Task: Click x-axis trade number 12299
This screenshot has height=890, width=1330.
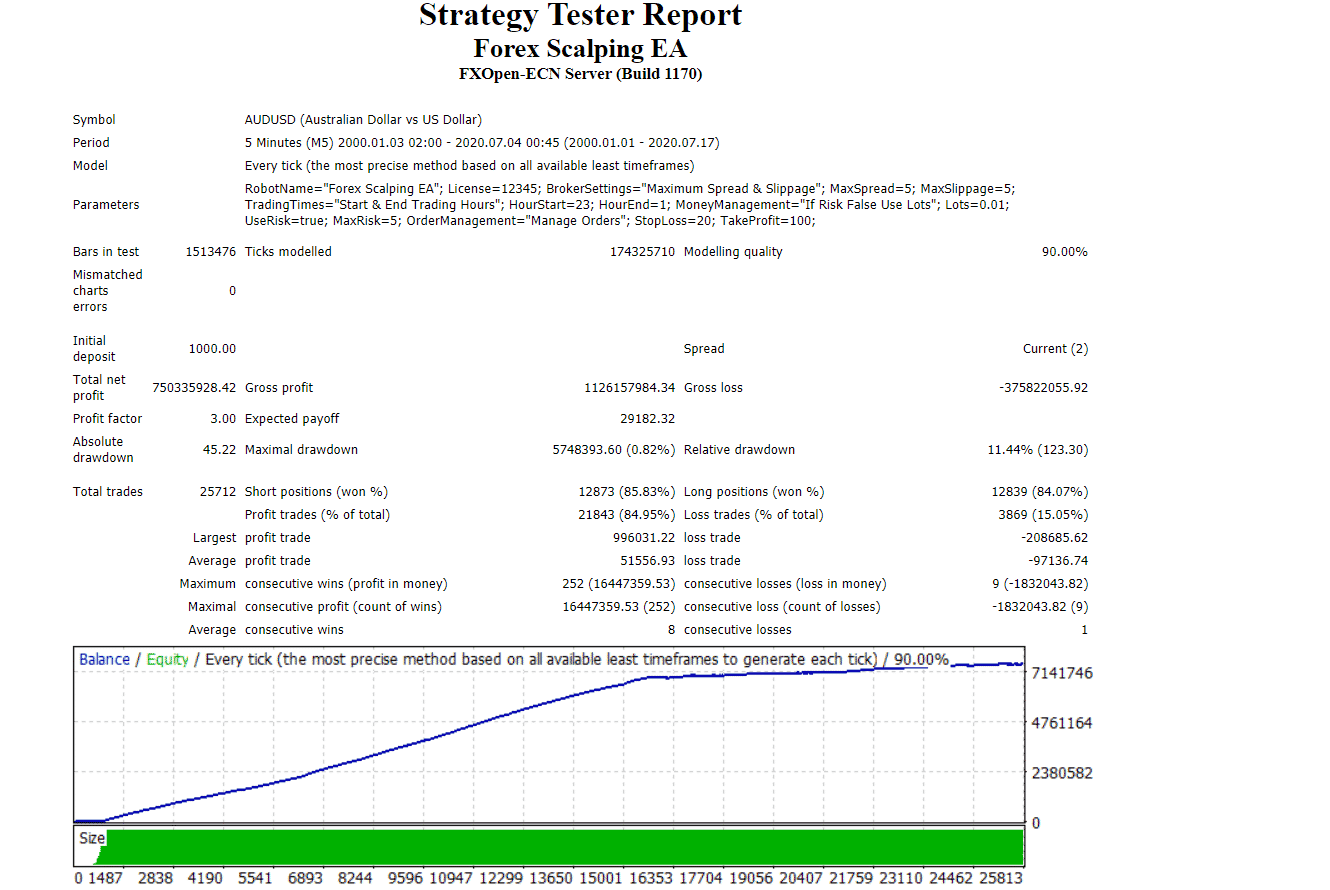Action: (502, 878)
